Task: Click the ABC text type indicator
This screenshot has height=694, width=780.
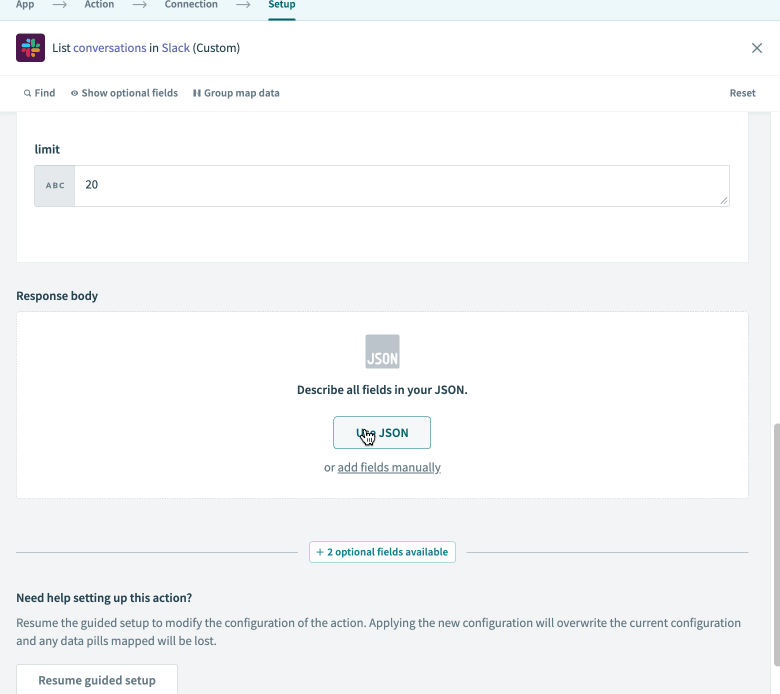Action: pos(55,186)
